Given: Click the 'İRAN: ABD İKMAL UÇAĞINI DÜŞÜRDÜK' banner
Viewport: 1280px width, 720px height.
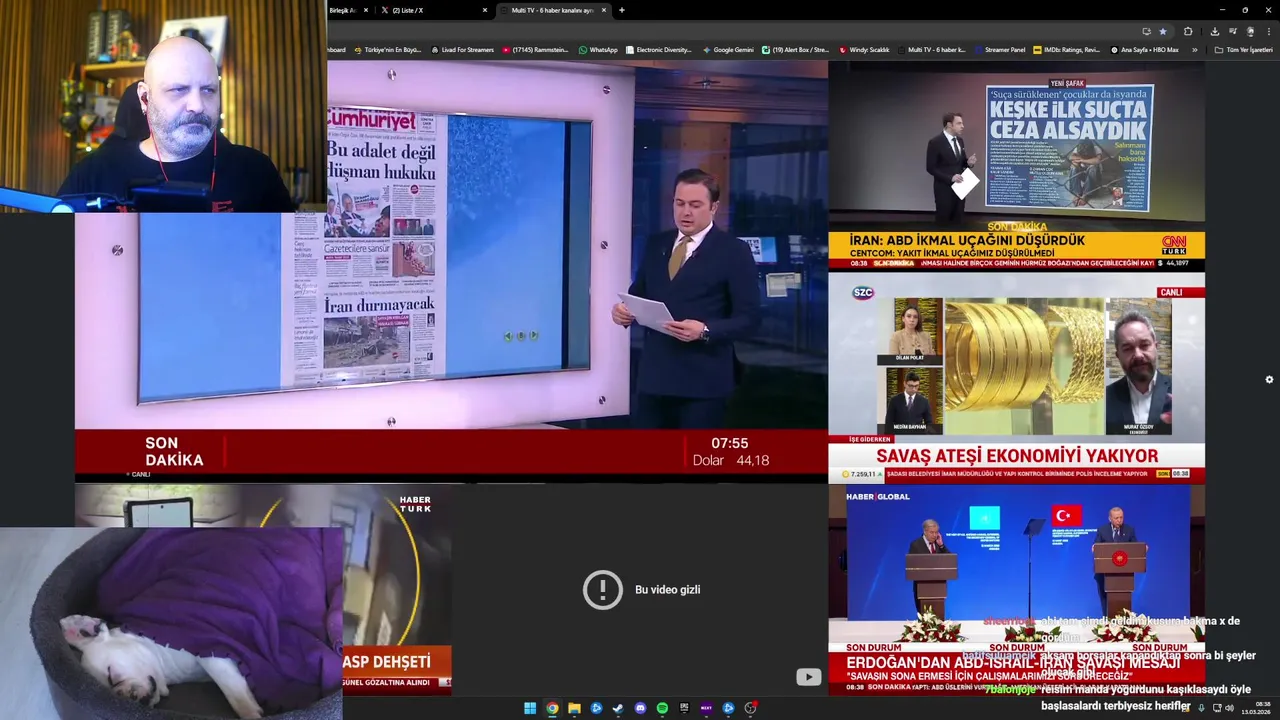Looking at the screenshot, I should [967, 241].
